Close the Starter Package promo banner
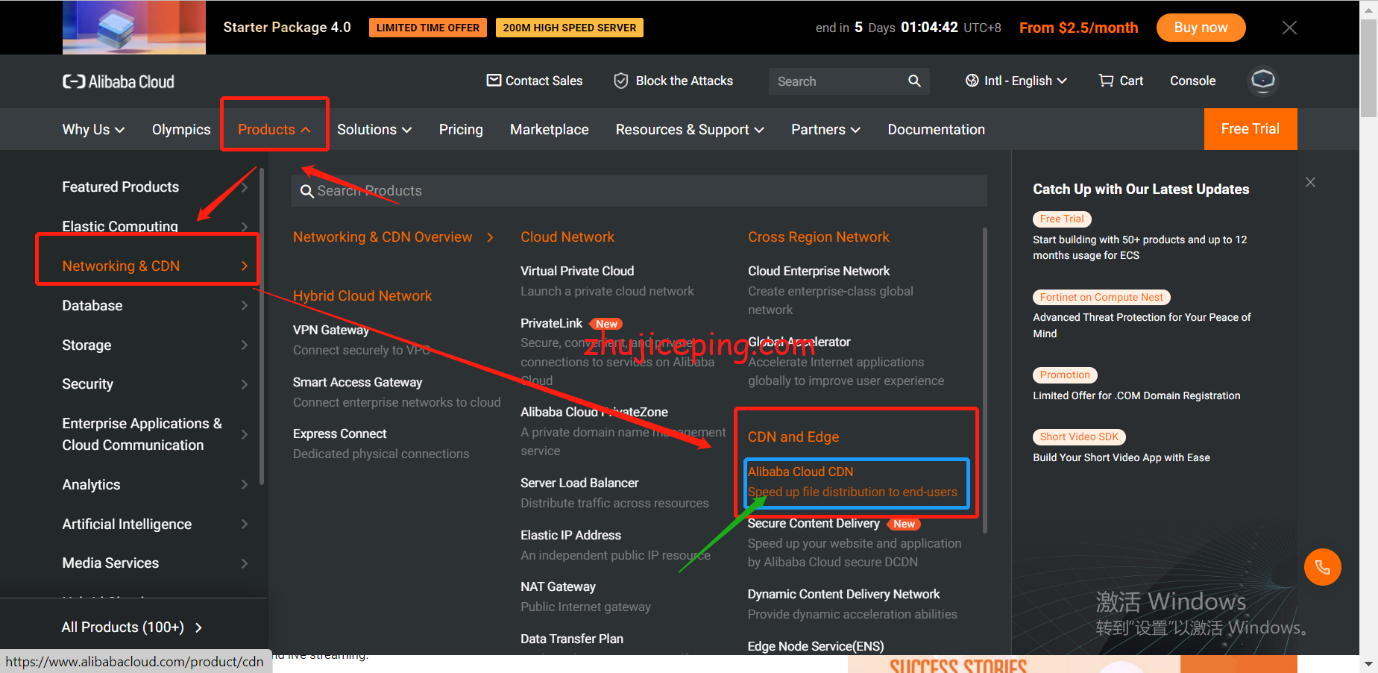Screen dimensions: 1378x673 (1289, 28)
